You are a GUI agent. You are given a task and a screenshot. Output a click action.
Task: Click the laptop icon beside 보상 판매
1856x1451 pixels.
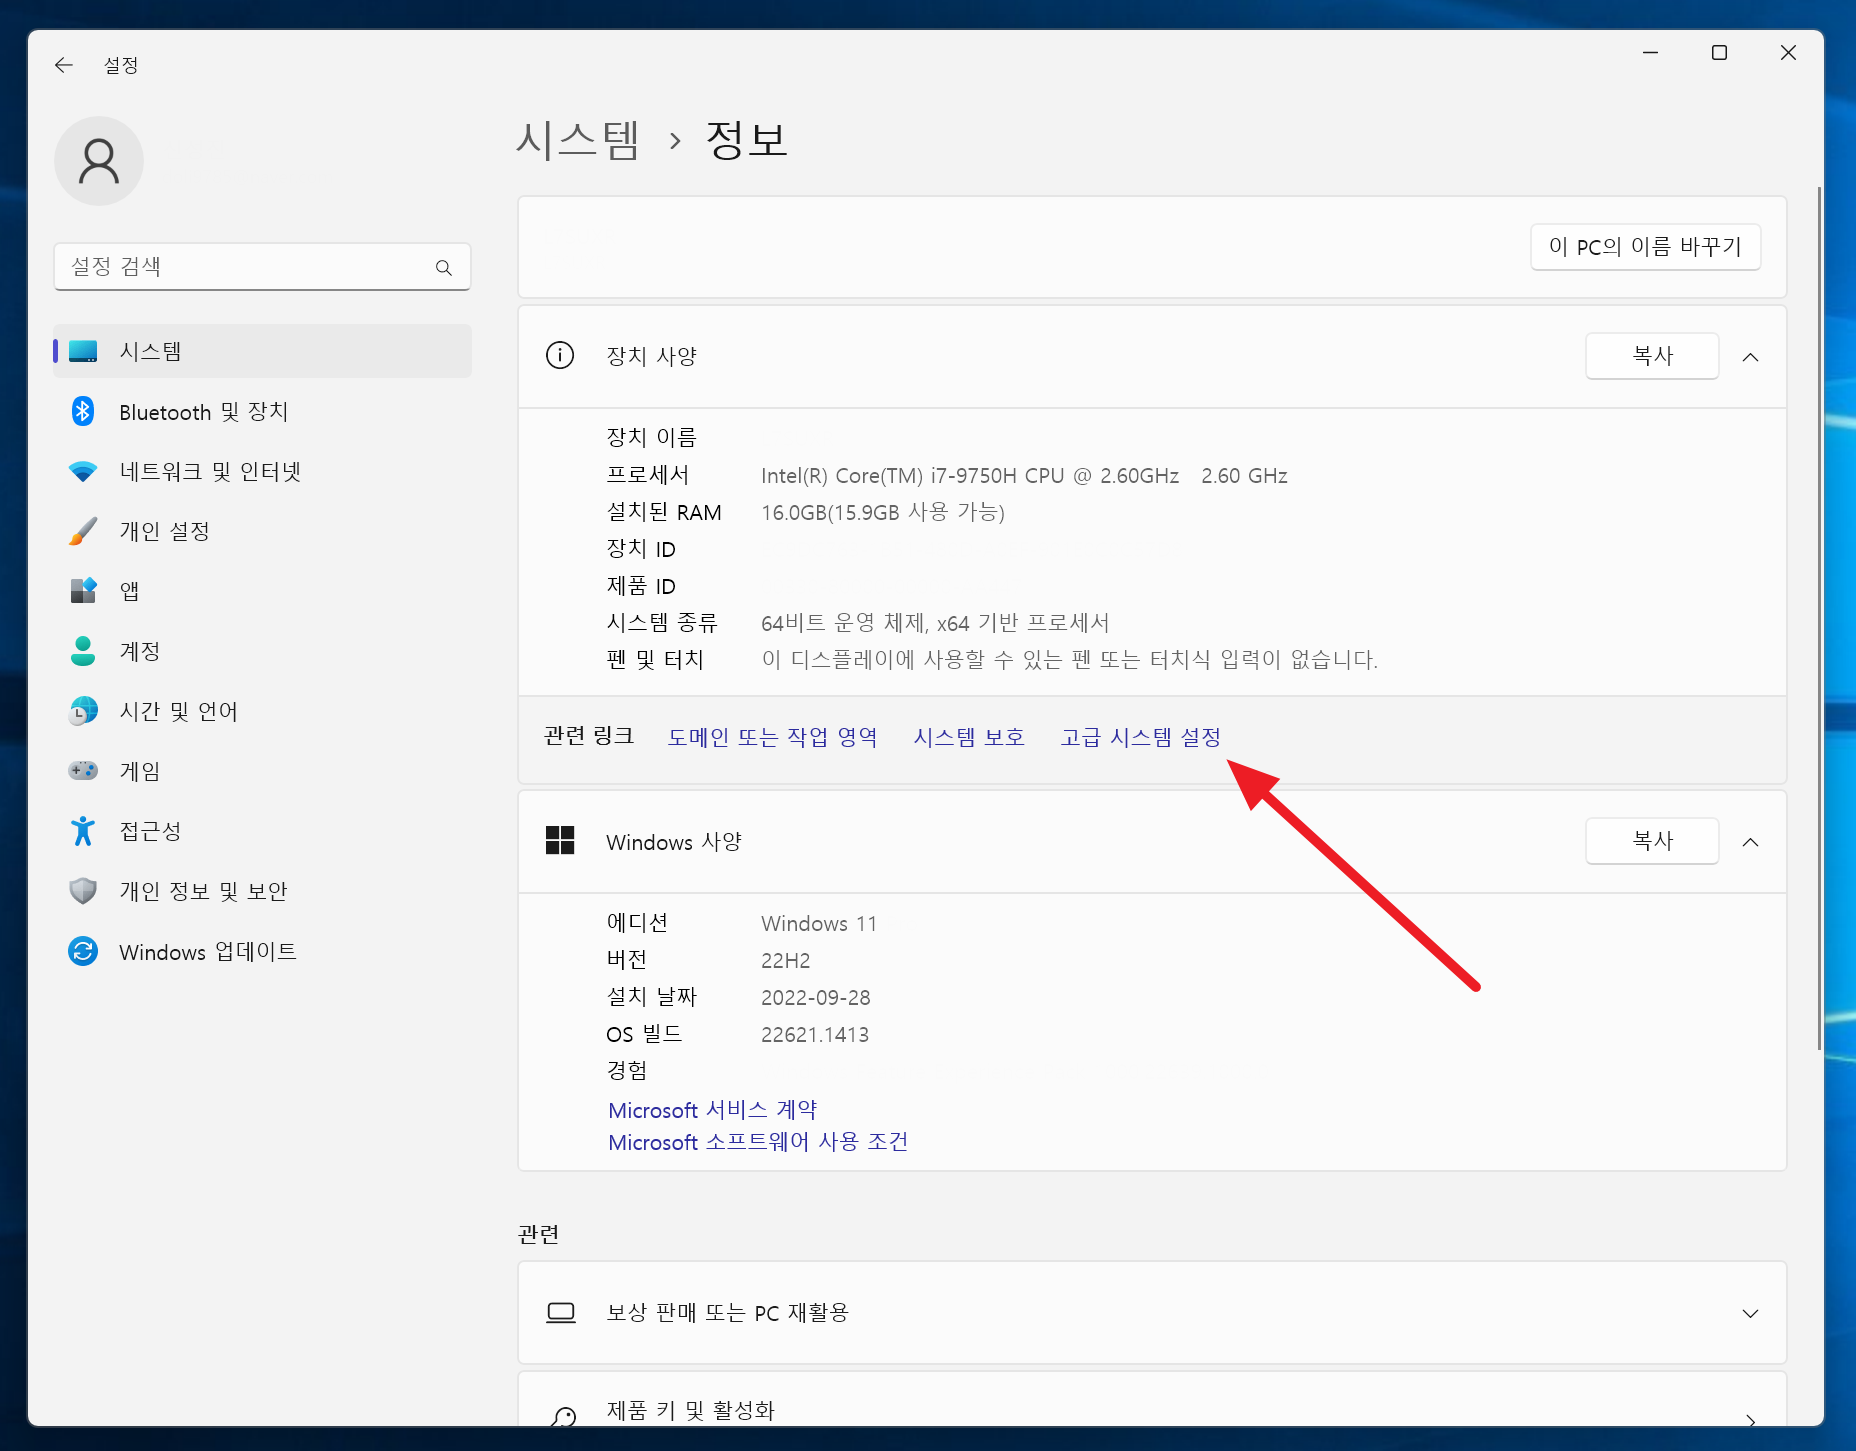(561, 1312)
